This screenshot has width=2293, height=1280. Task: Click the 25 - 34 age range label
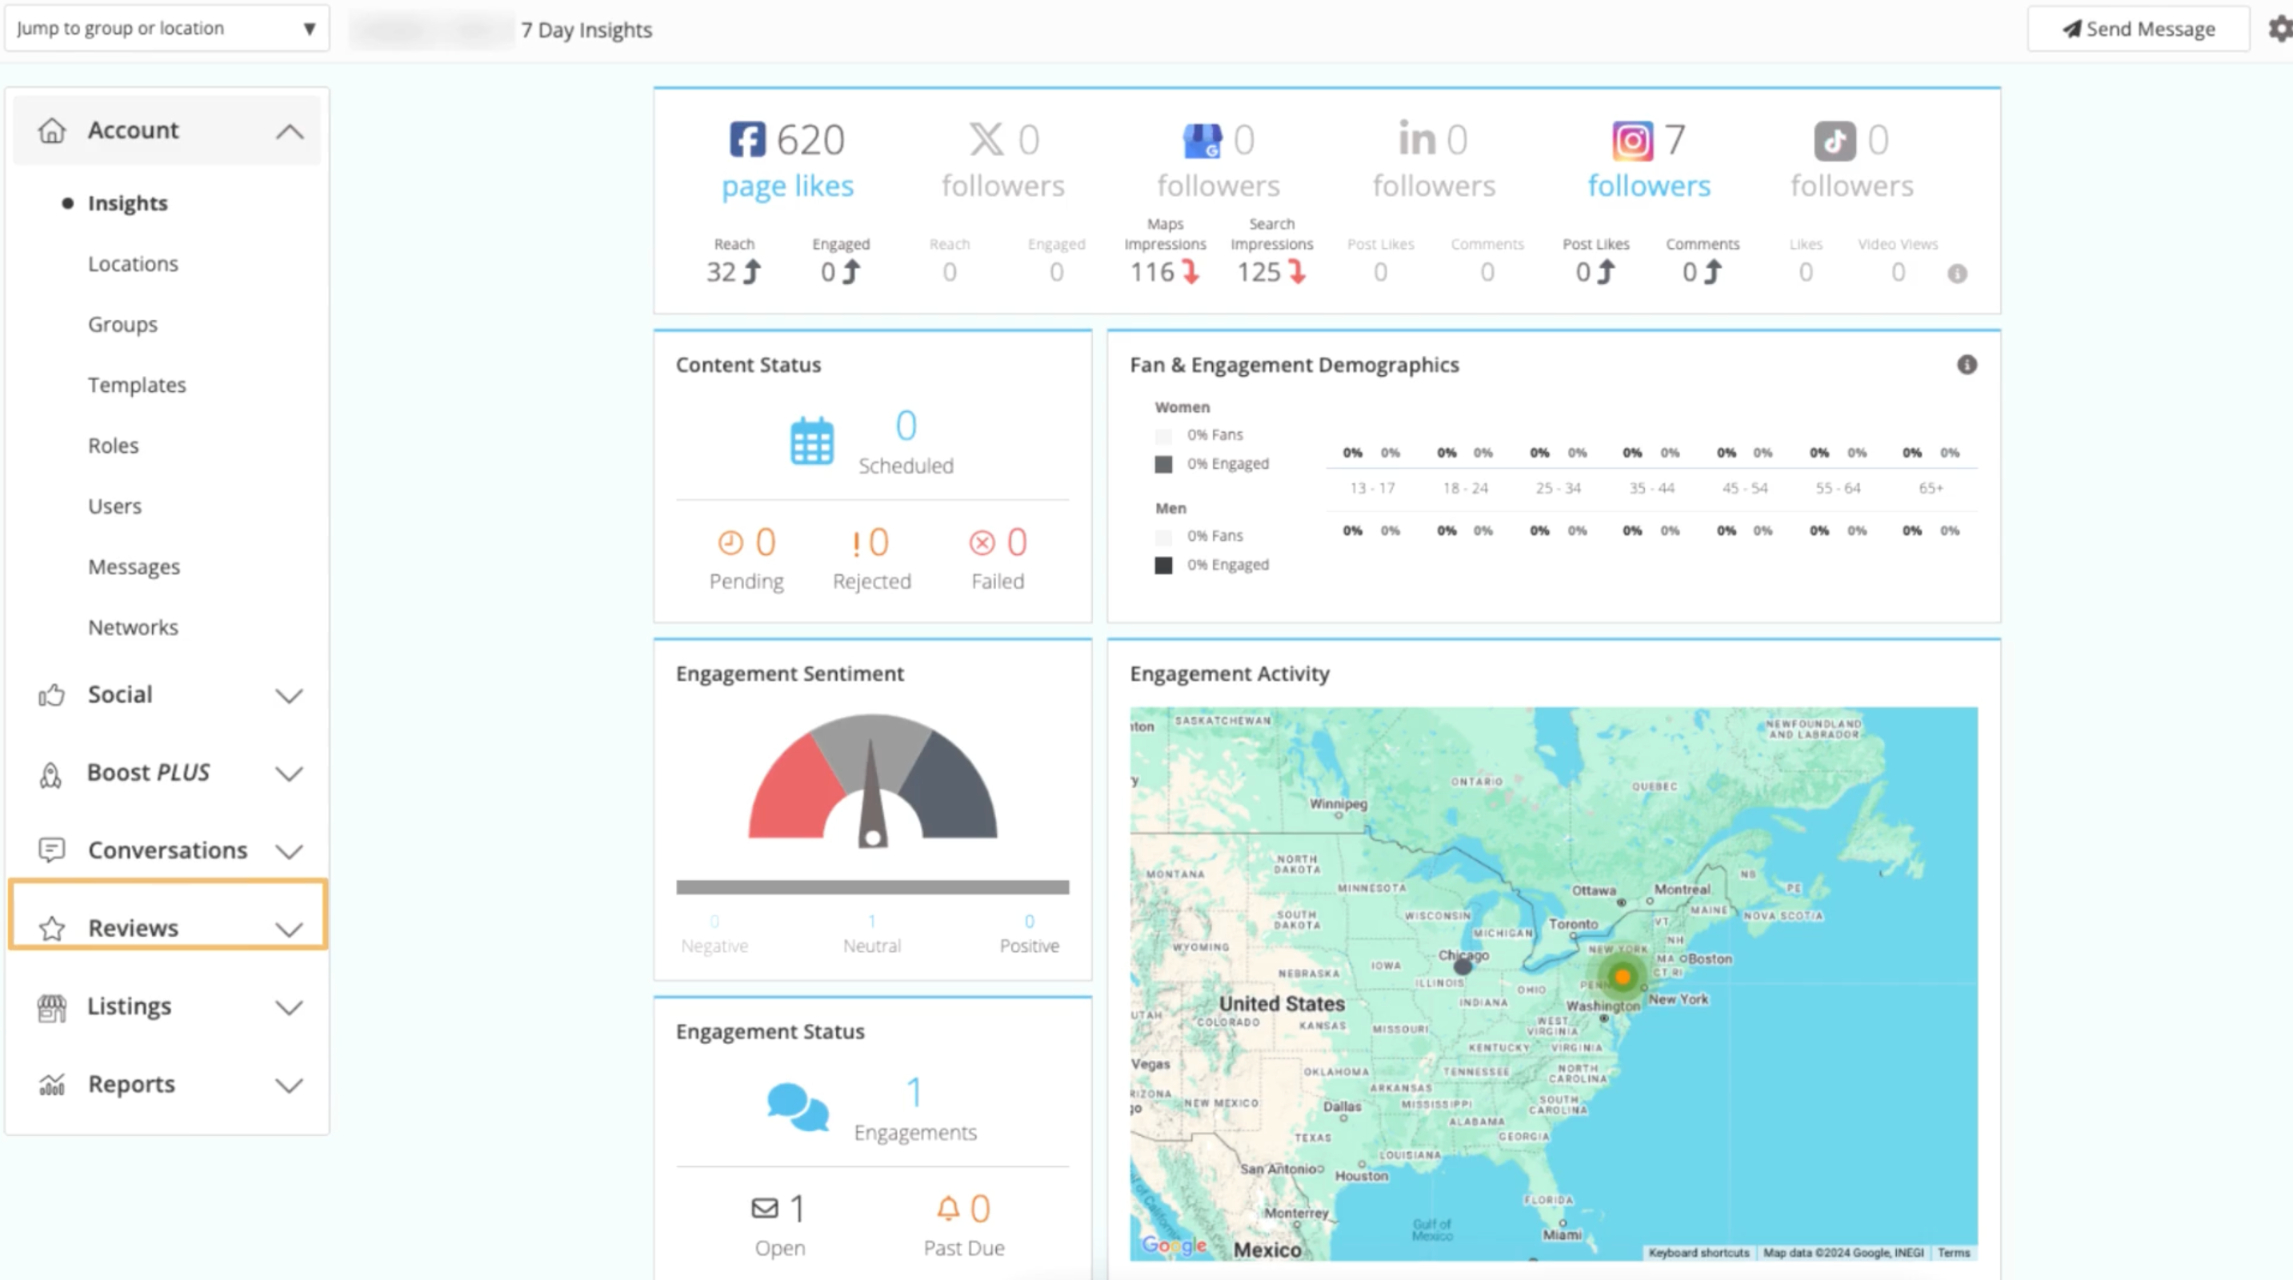1559,489
